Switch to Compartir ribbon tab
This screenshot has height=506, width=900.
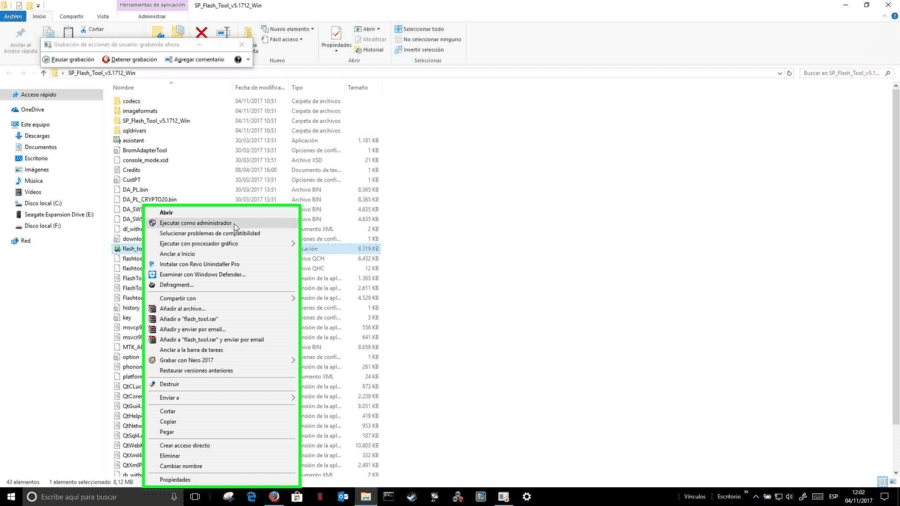tap(71, 17)
